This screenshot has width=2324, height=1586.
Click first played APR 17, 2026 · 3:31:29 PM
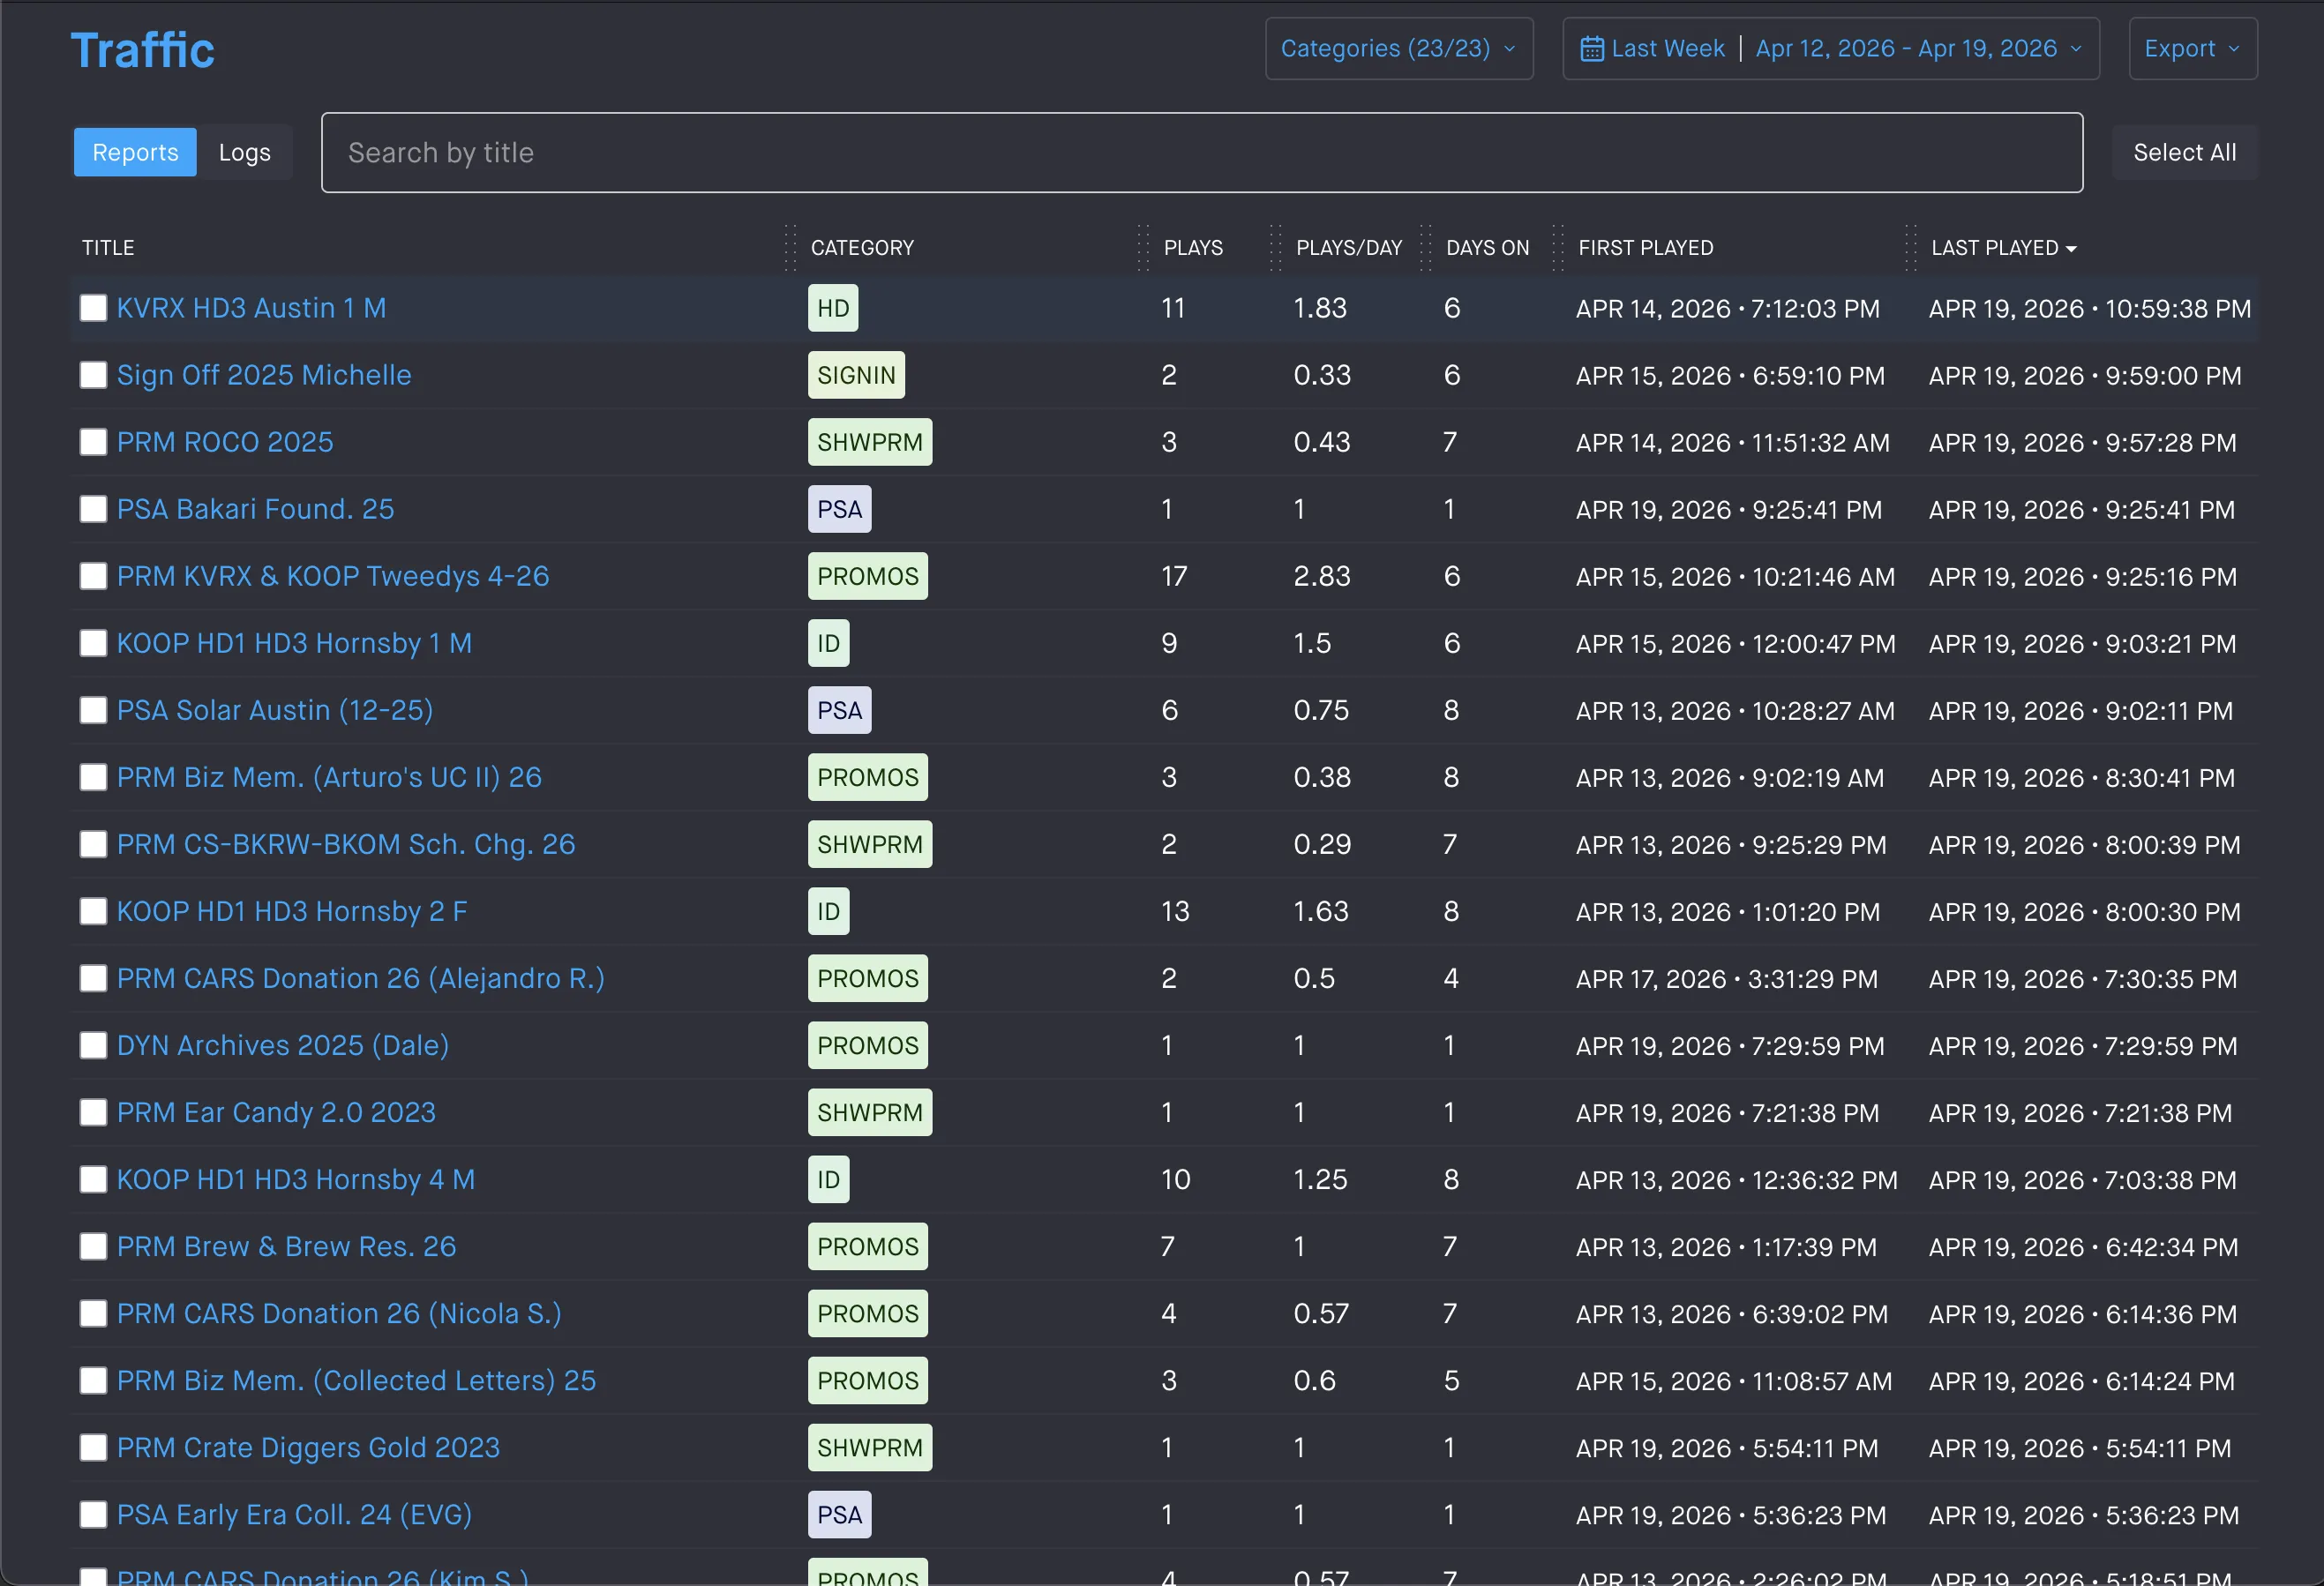click(x=1727, y=978)
